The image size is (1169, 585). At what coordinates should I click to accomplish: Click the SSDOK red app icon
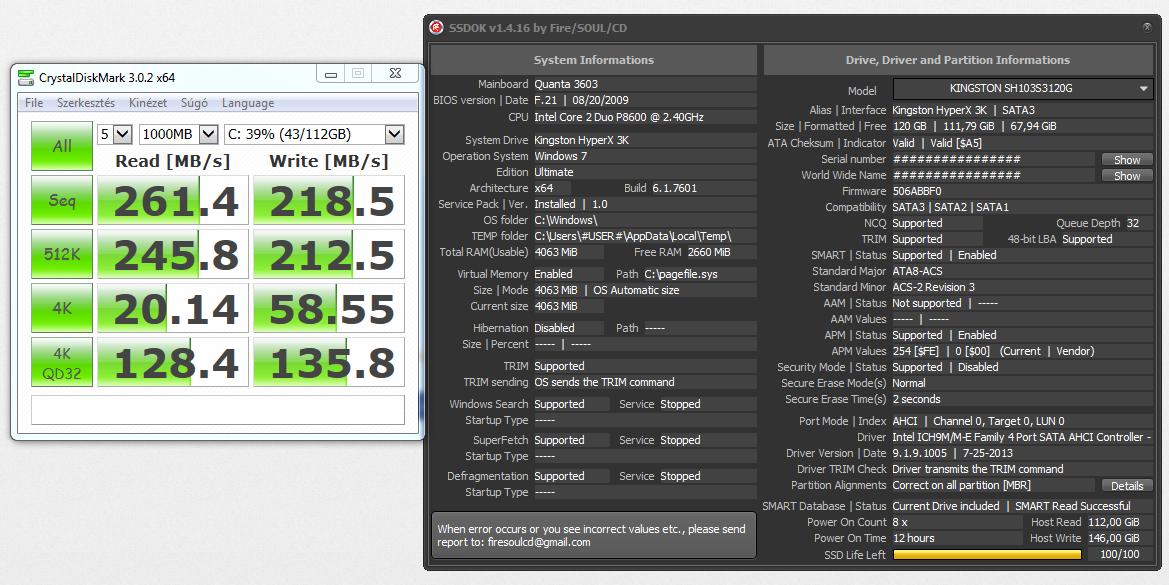point(437,28)
